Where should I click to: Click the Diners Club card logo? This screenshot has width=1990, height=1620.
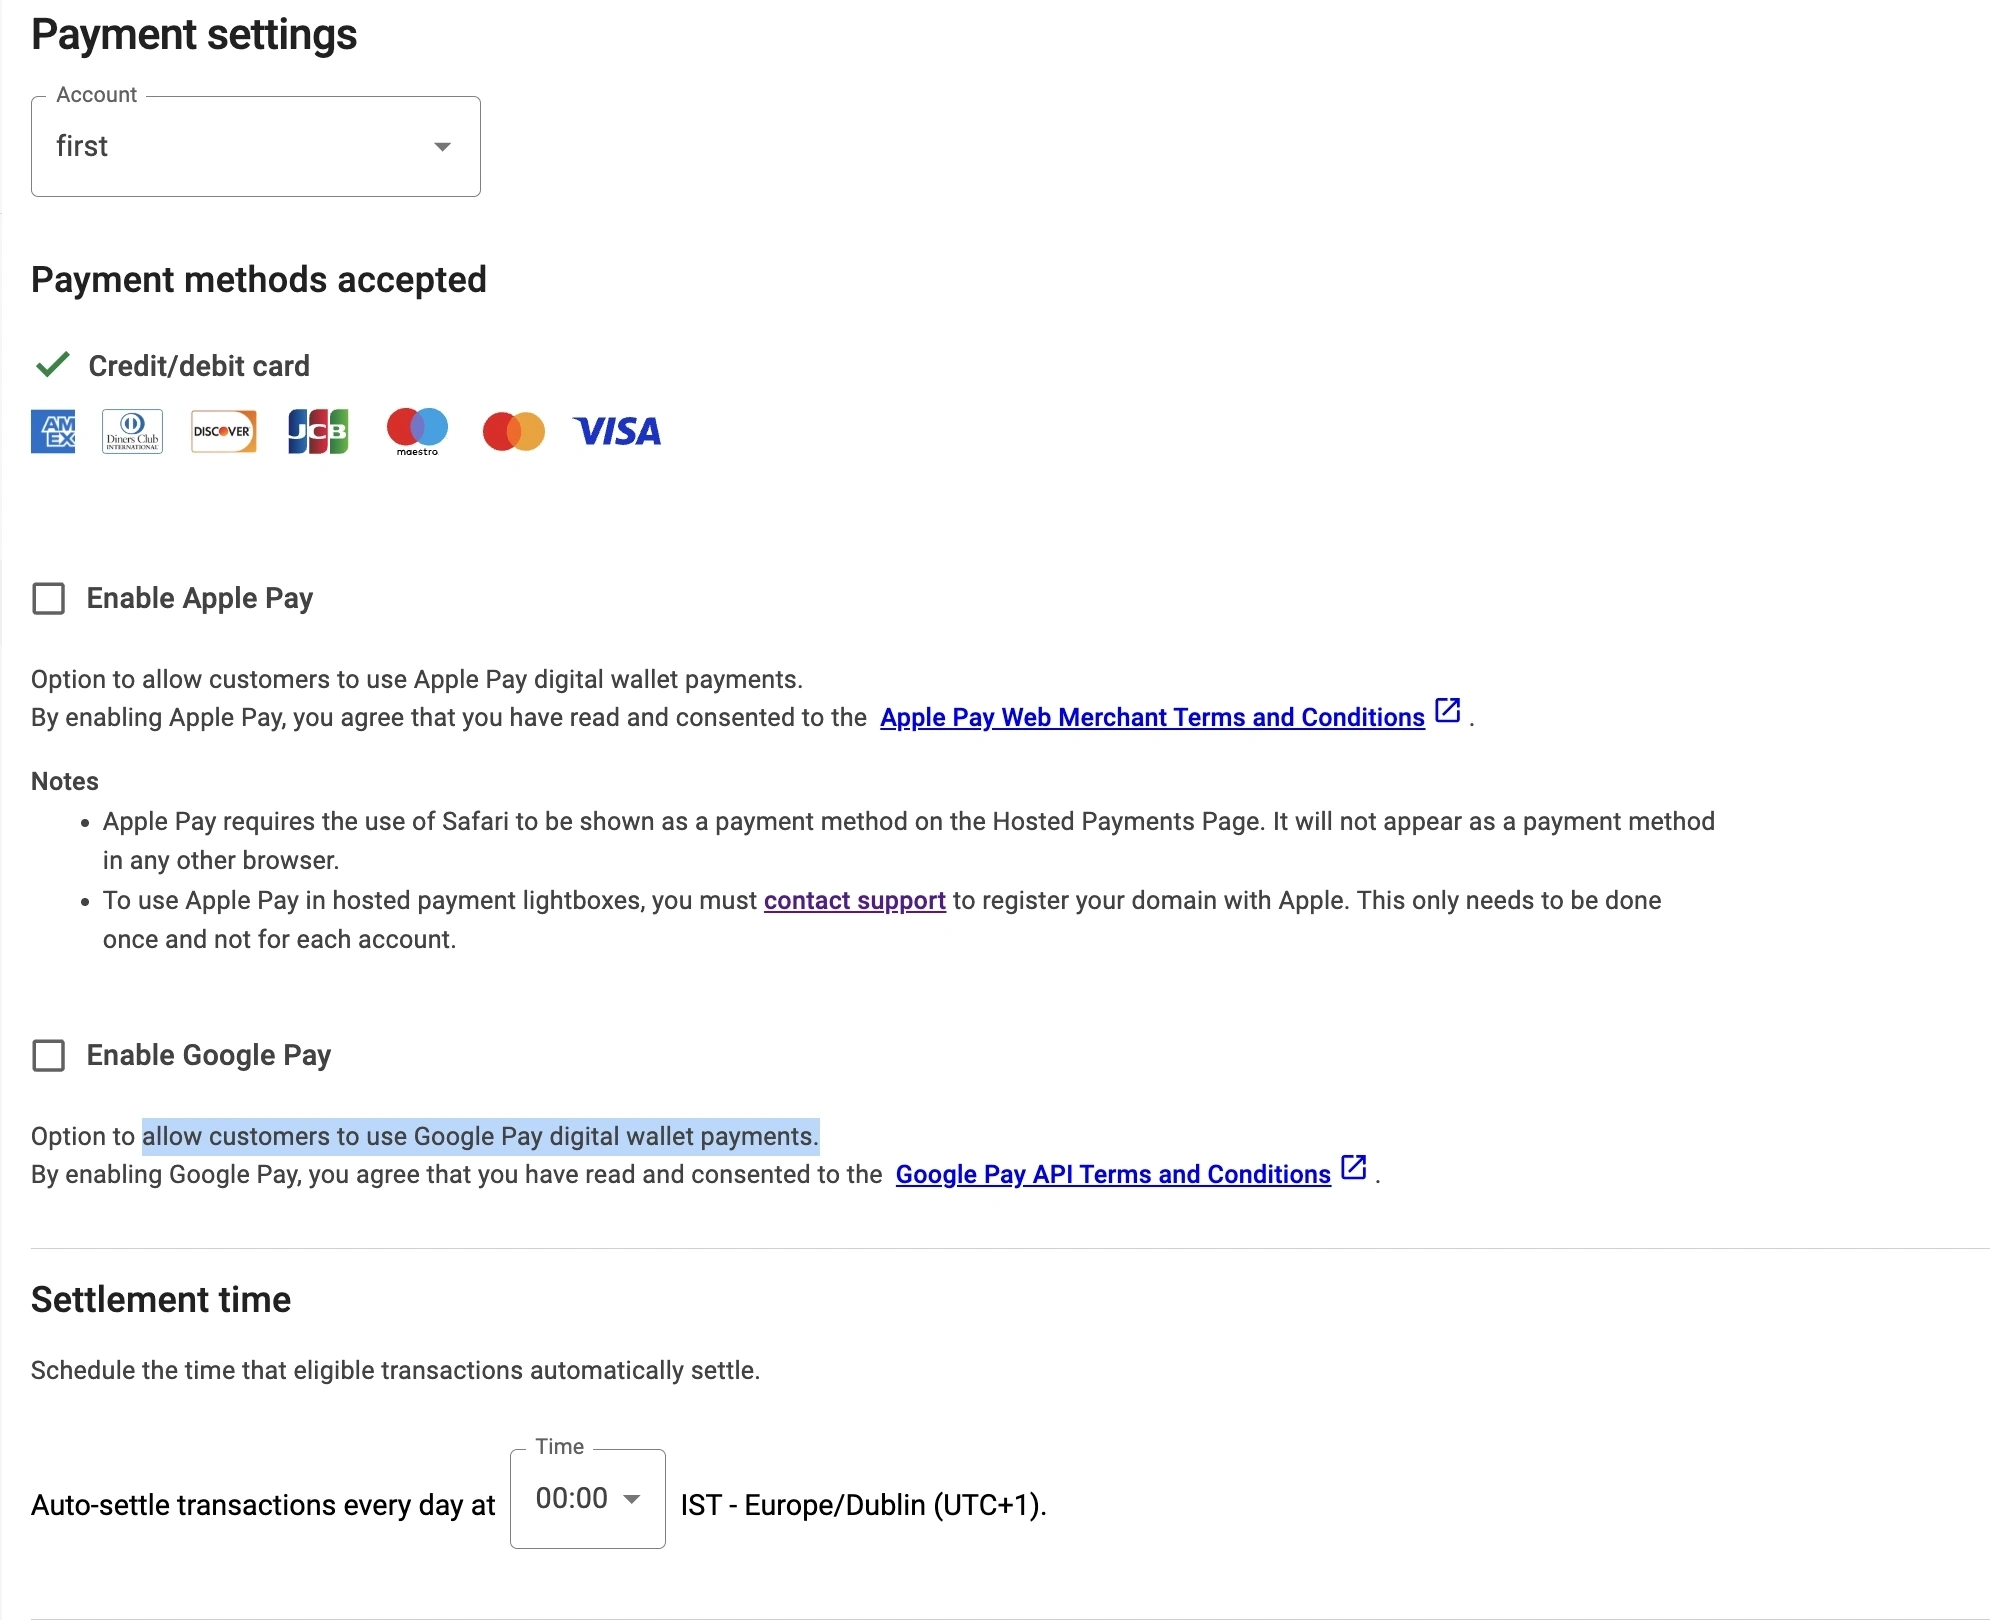tap(132, 432)
